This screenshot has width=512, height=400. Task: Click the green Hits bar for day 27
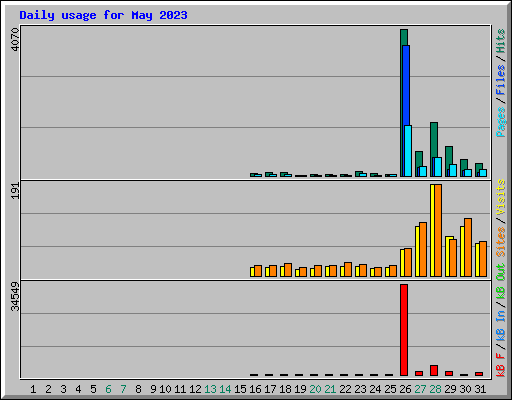tap(419, 159)
